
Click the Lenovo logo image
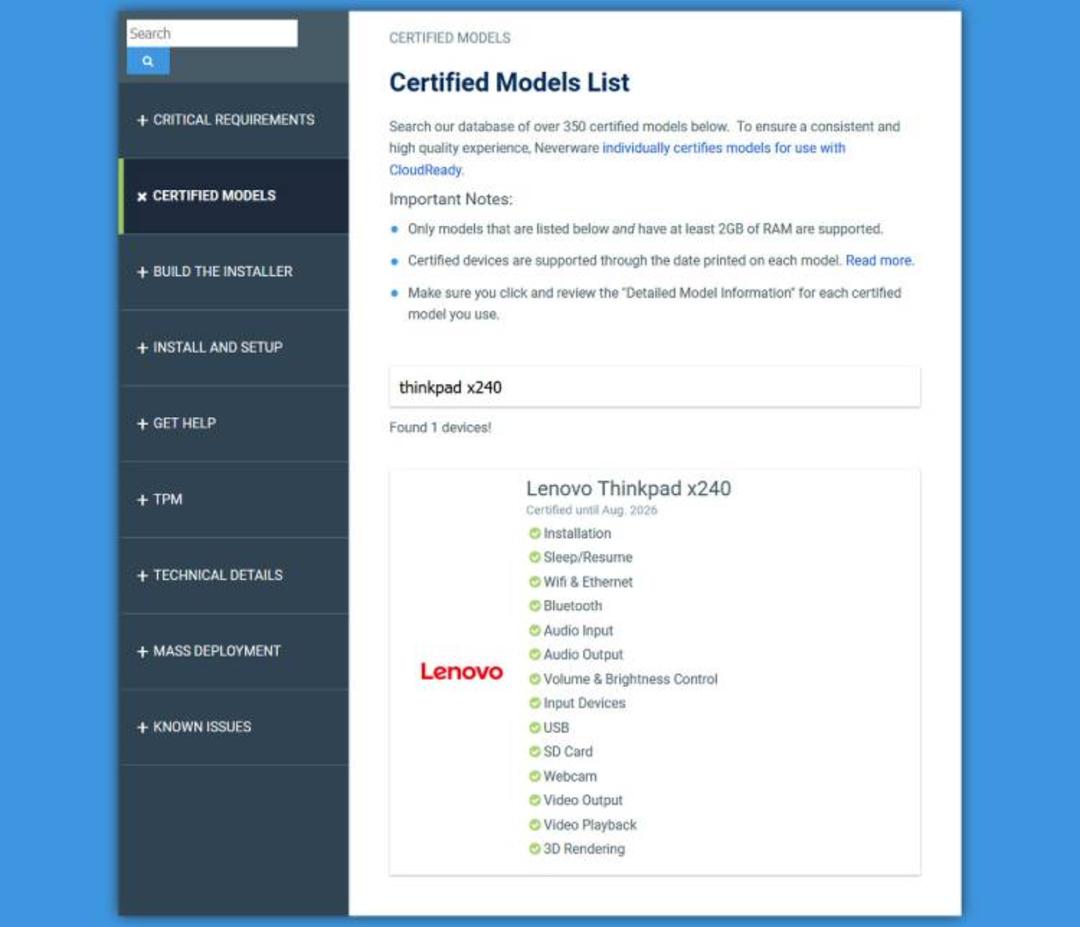[461, 671]
